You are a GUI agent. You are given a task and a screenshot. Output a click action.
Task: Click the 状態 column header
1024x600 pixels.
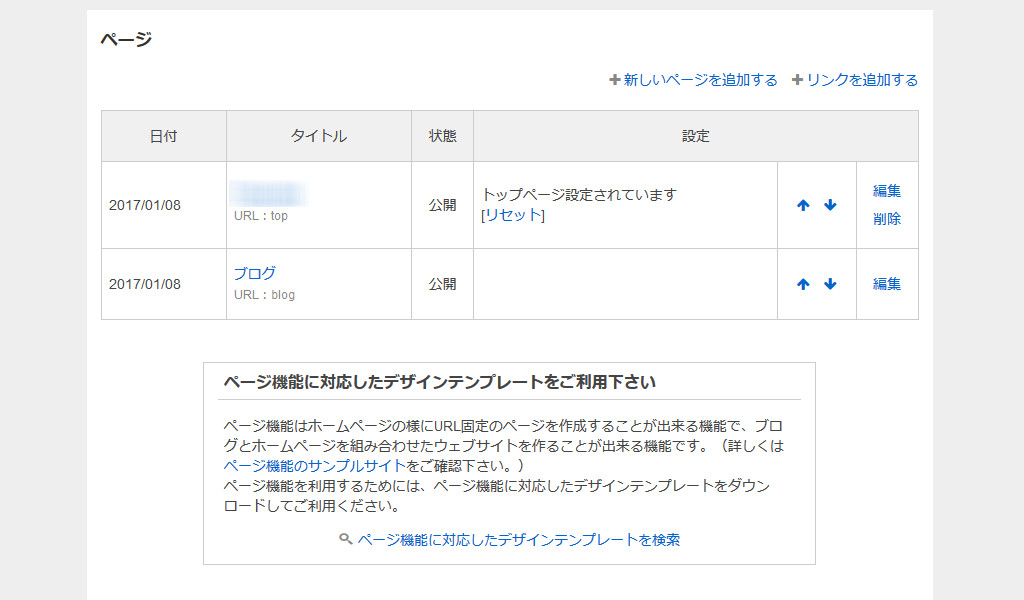(x=442, y=136)
